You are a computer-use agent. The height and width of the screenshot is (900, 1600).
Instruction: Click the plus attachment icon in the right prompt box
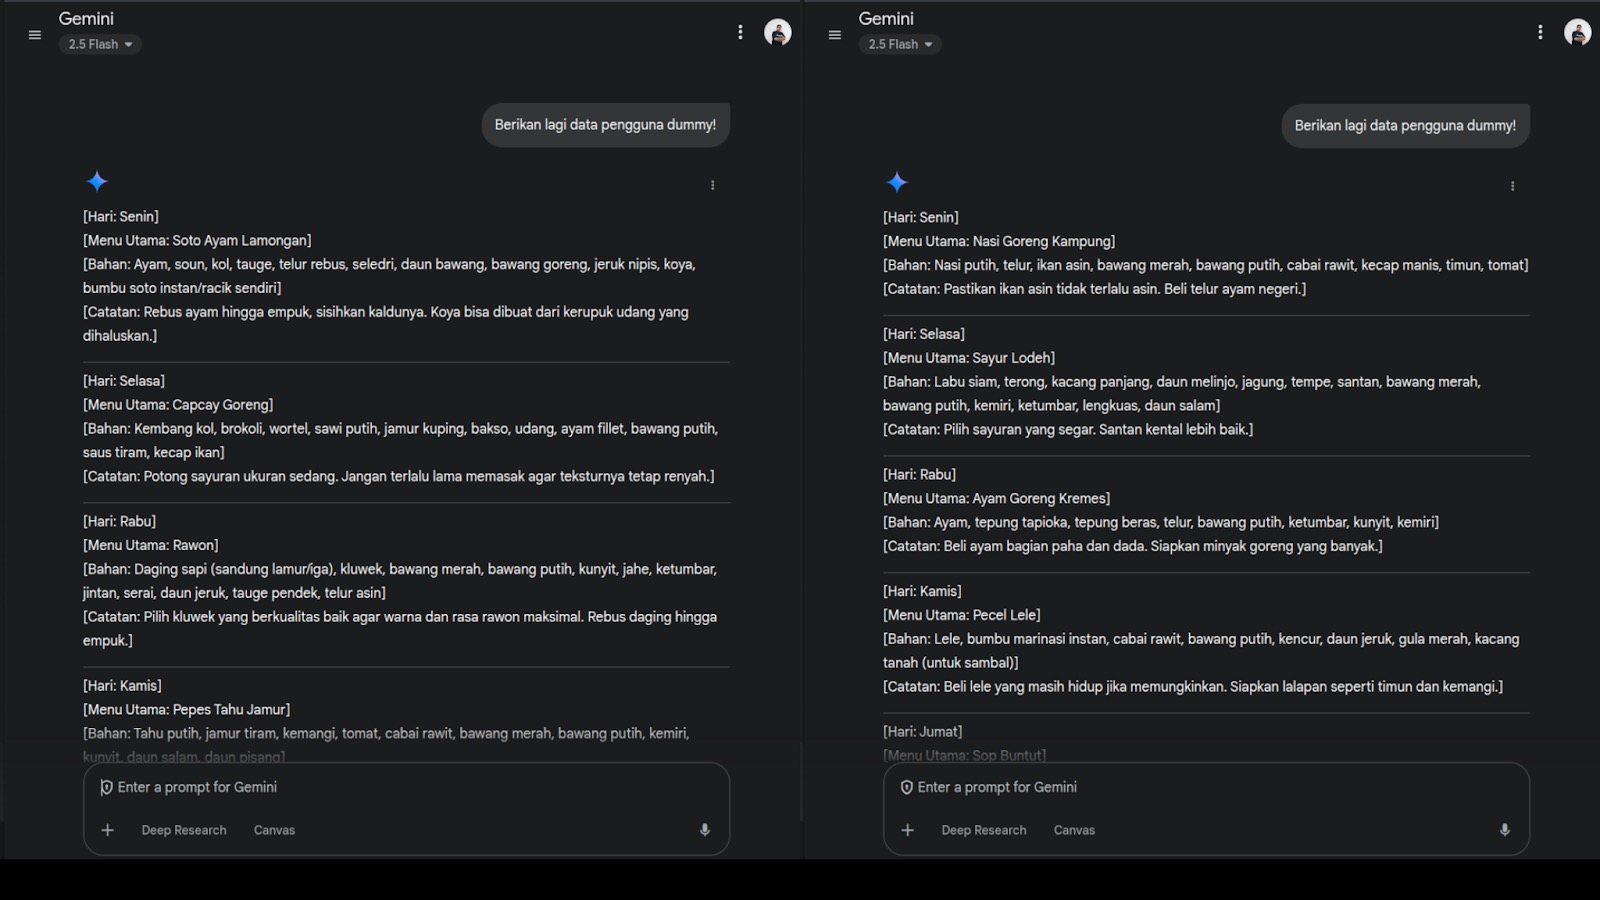click(908, 830)
